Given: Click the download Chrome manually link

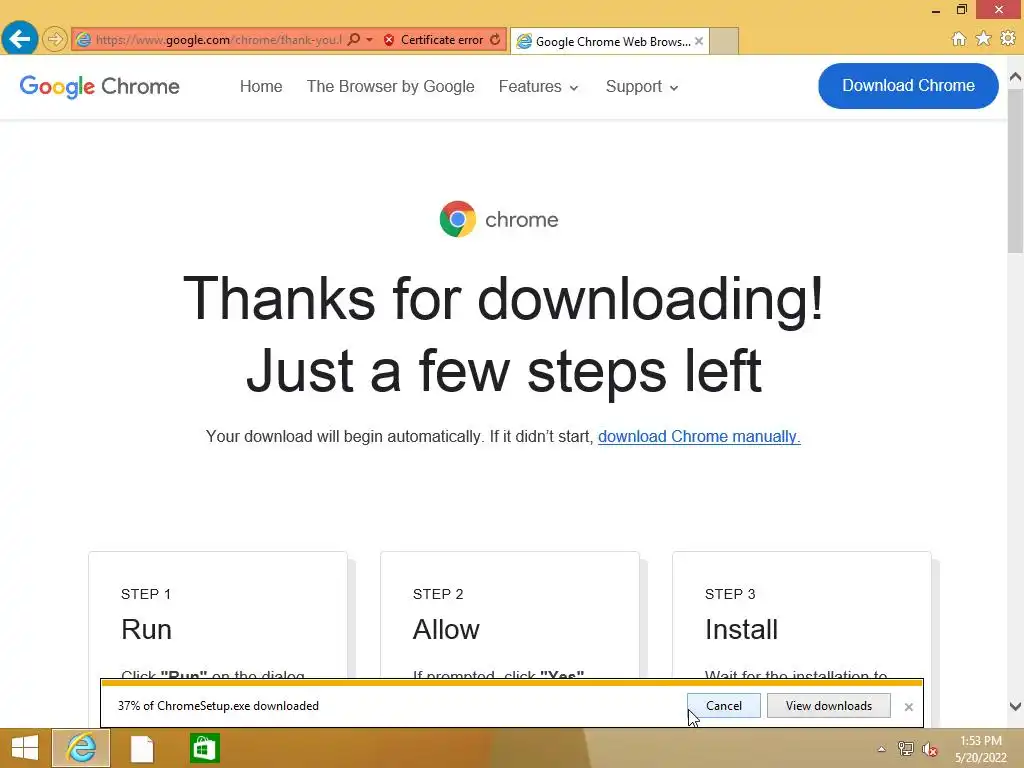Looking at the screenshot, I should tap(699, 436).
